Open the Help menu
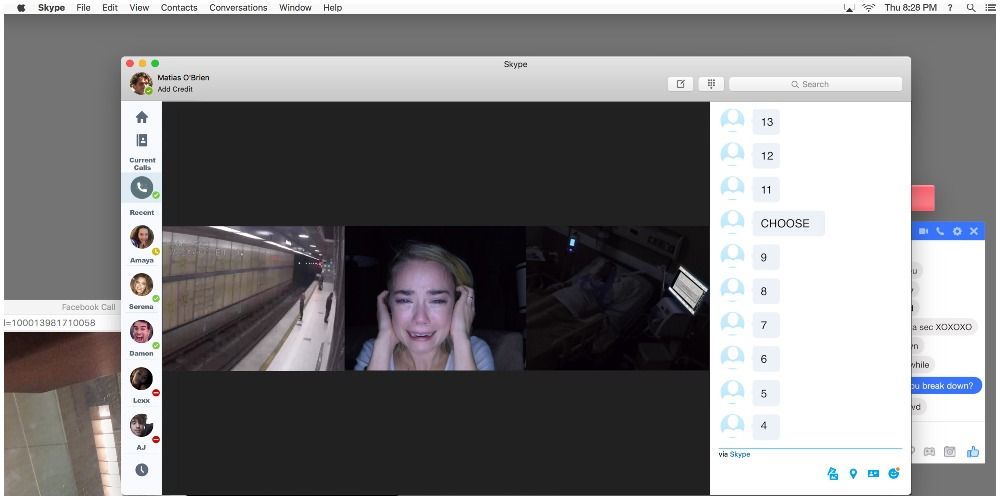Image resolution: width=1000 pixels, height=500 pixels. click(332, 8)
